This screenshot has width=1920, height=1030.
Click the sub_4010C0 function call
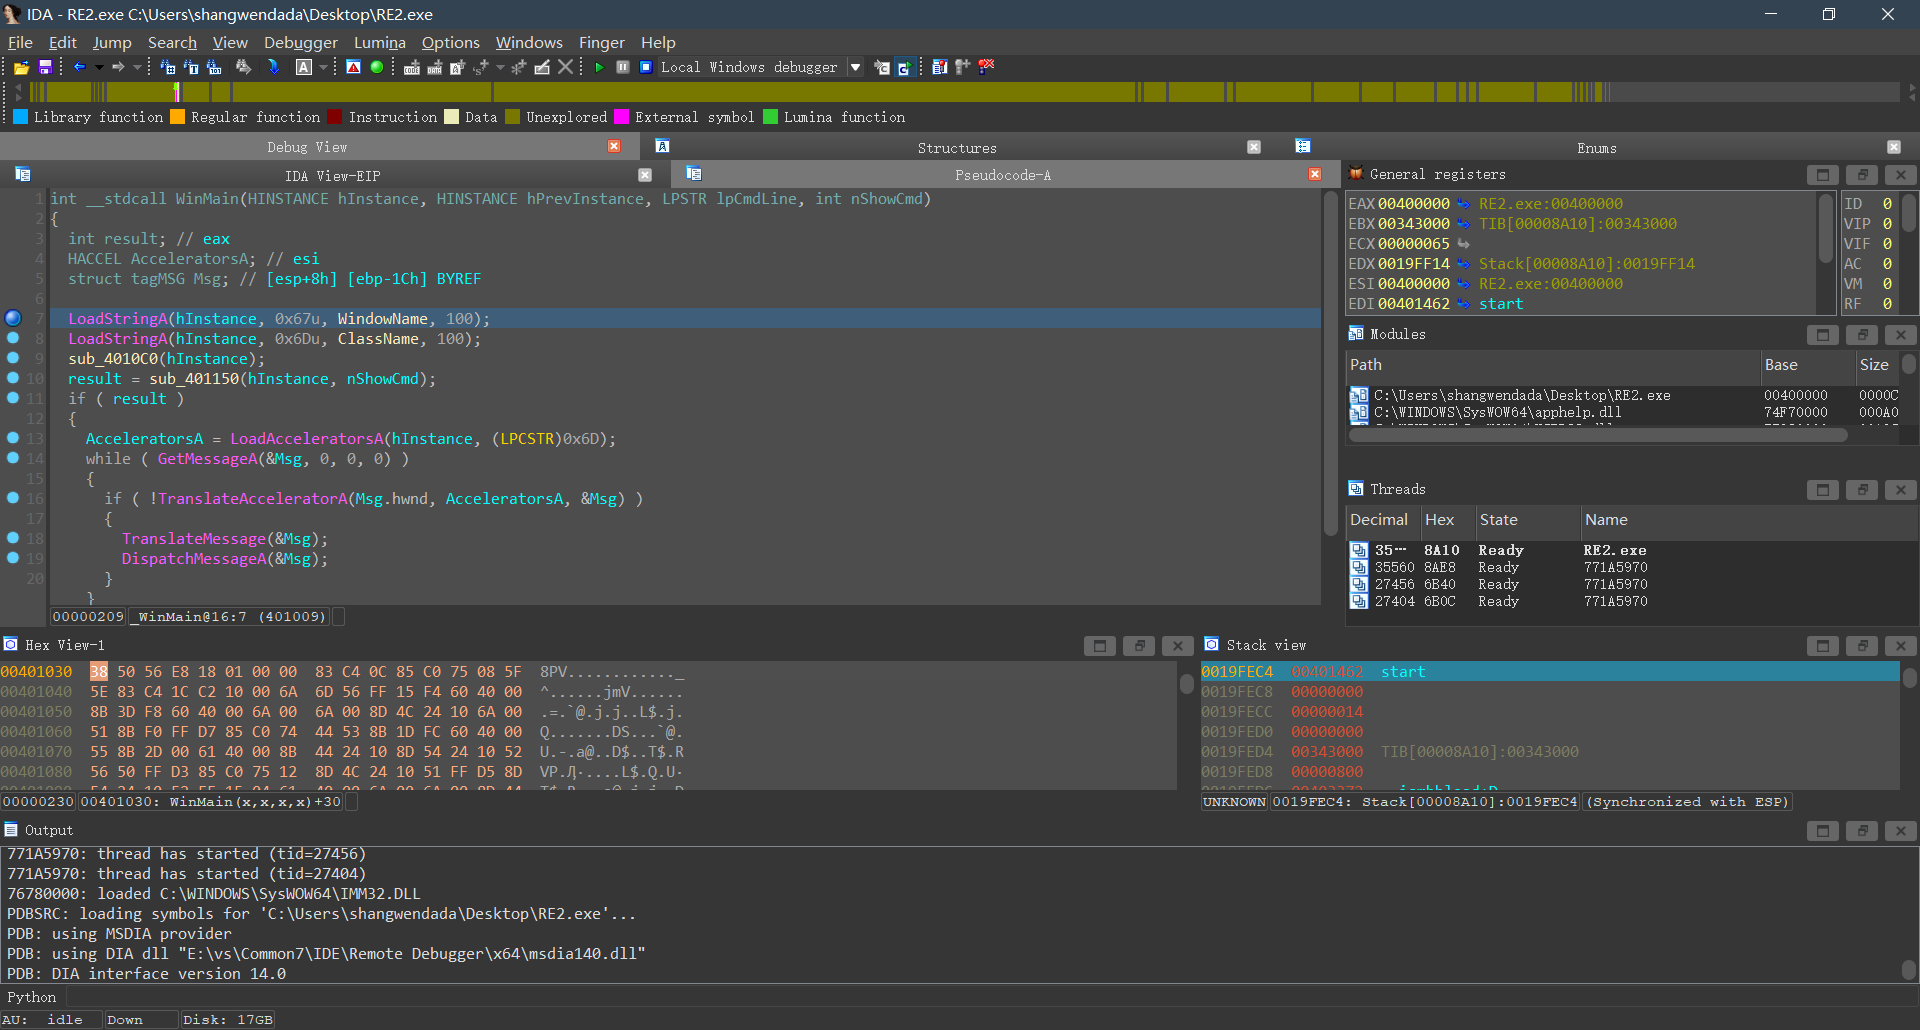tap(113, 359)
